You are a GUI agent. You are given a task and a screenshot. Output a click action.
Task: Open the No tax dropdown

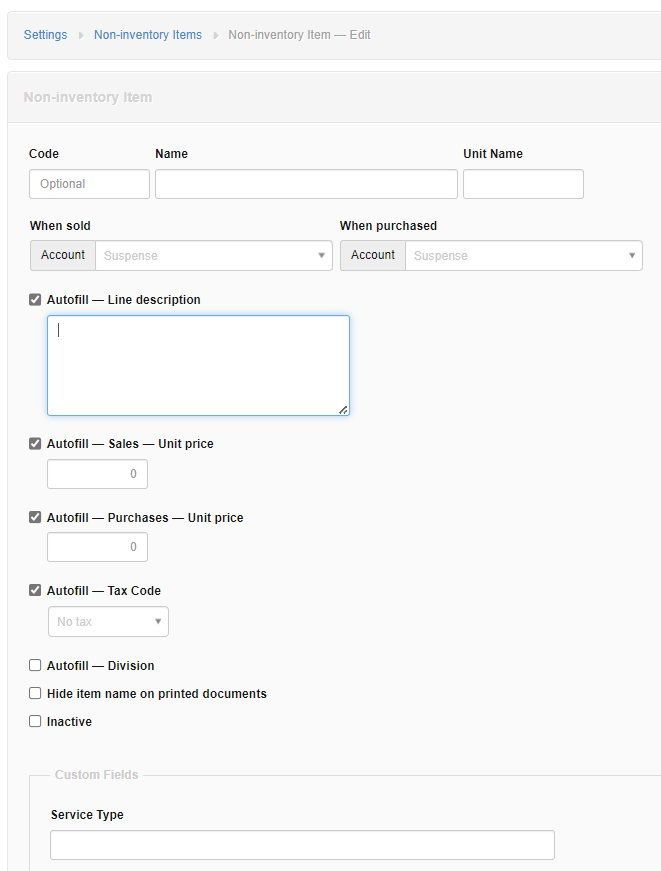point(108,621)
